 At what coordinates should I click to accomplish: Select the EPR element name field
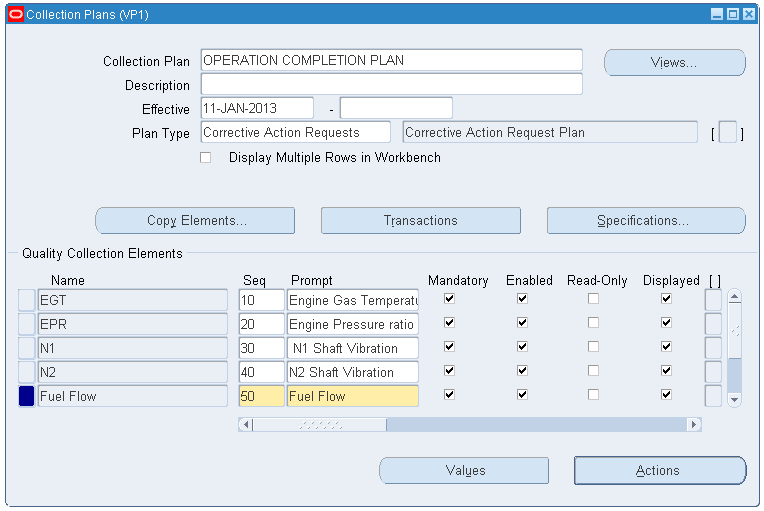(x=133, y=324)
